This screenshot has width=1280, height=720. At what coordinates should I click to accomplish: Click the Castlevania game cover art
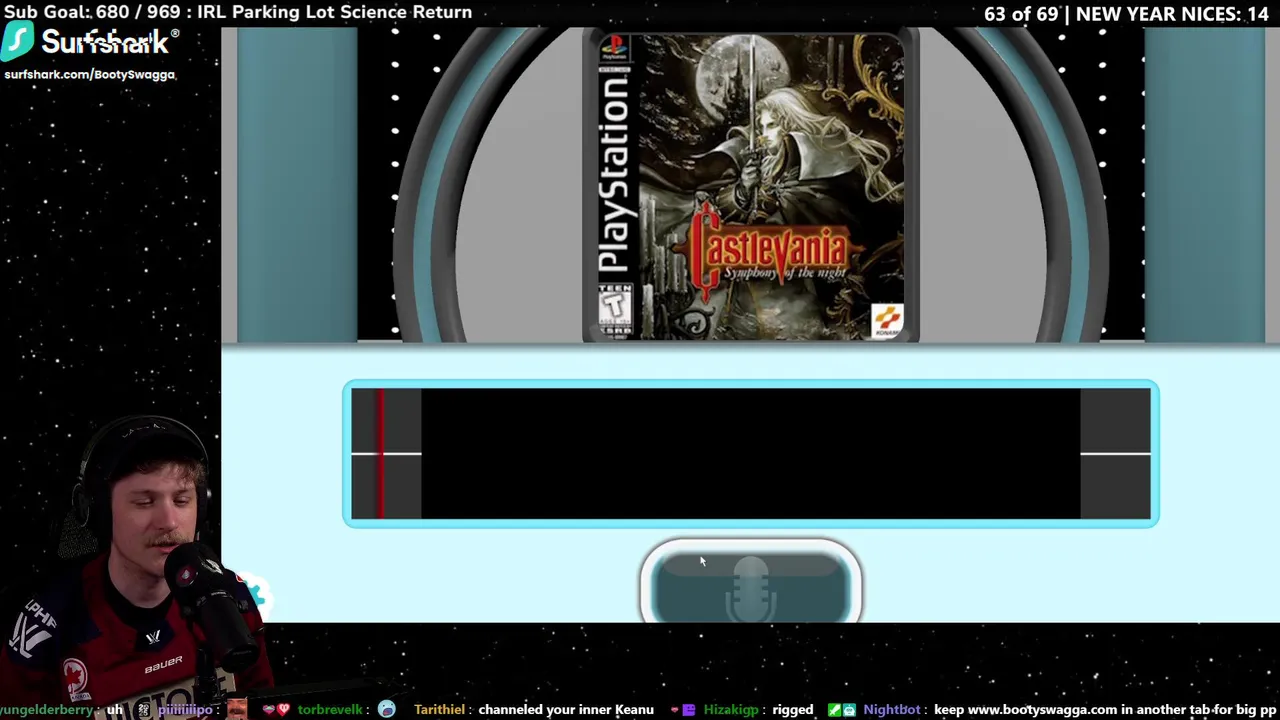(x=750, y=188)
